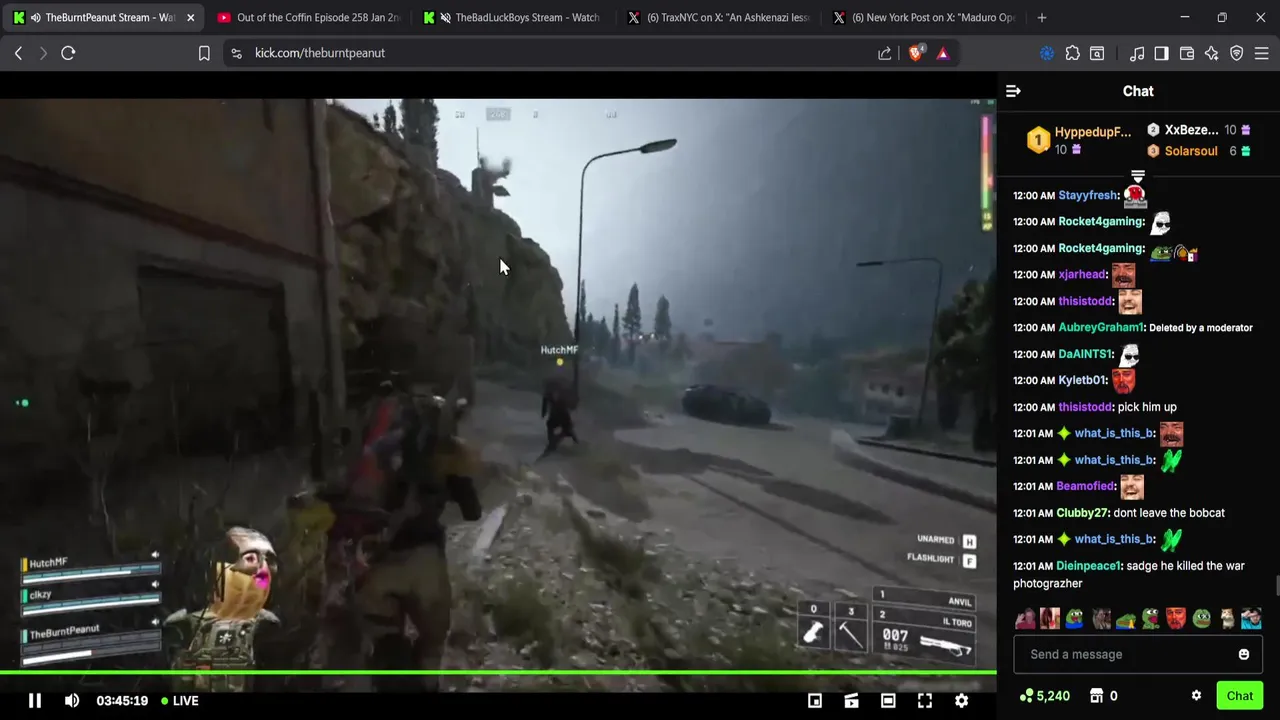
Task: Switch to Out of the Coffin YouTube tab
Action: pyautogui.click(x=308, y=17)
